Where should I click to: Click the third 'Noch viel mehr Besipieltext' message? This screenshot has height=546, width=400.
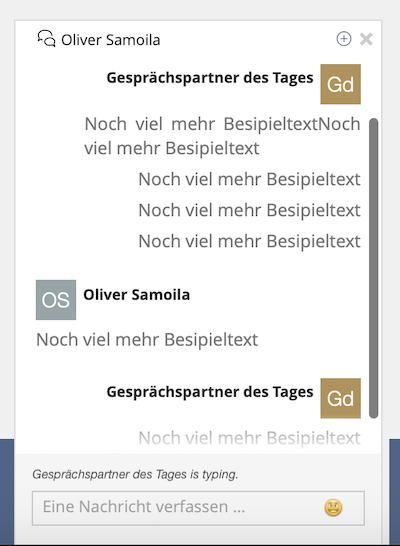pyautogui.click(x=249, y=210)
